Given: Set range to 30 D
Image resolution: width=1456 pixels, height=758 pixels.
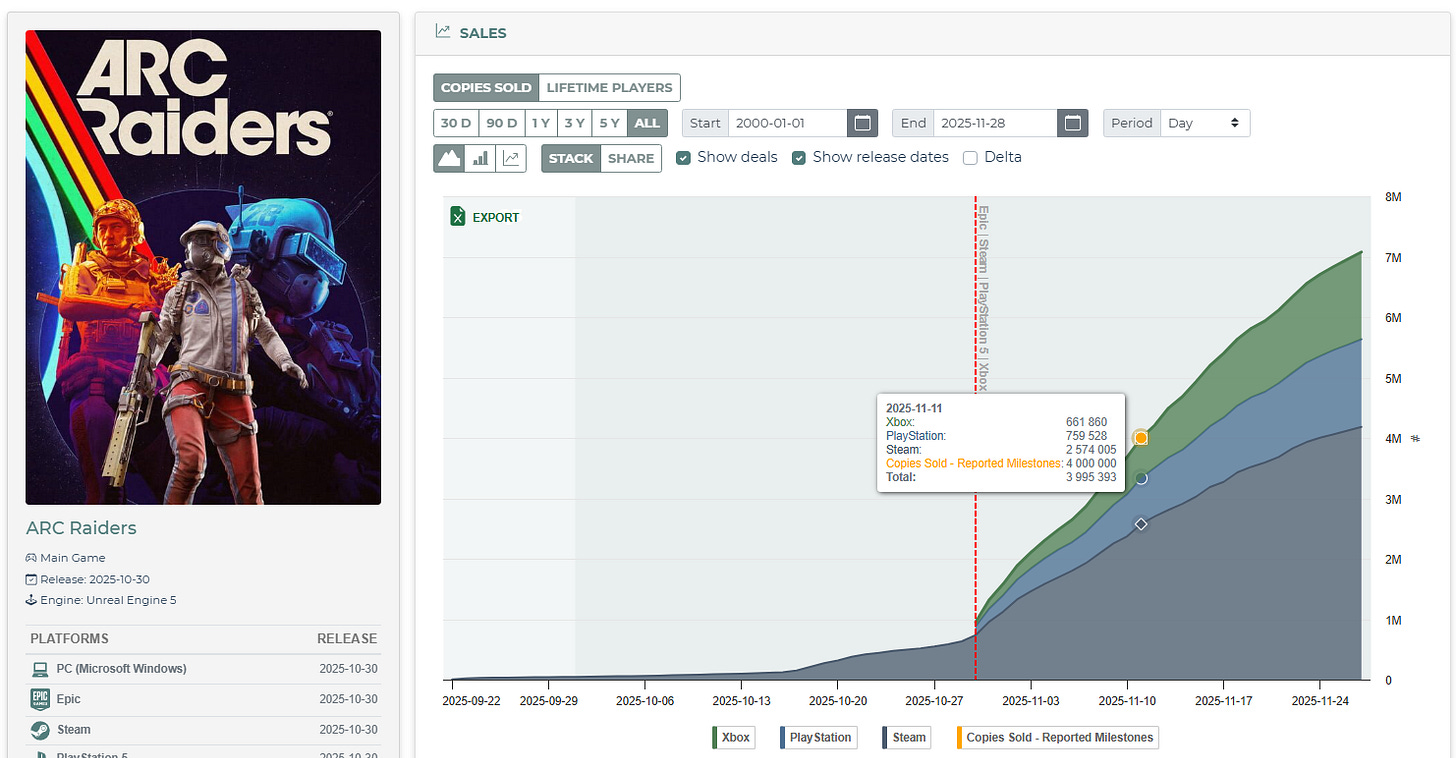Looking at the screenshot, I should pos(455,123).
